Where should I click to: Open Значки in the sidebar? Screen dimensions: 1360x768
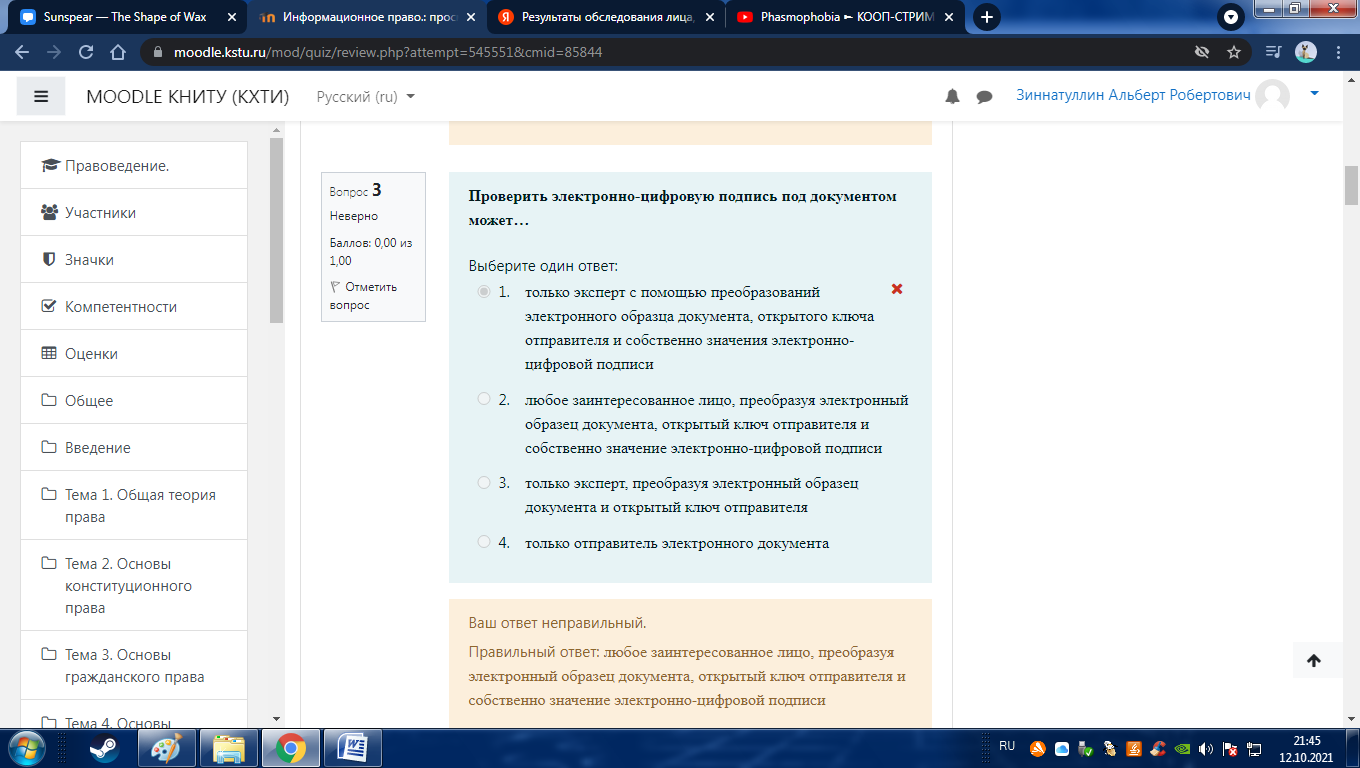pos(134,260)
